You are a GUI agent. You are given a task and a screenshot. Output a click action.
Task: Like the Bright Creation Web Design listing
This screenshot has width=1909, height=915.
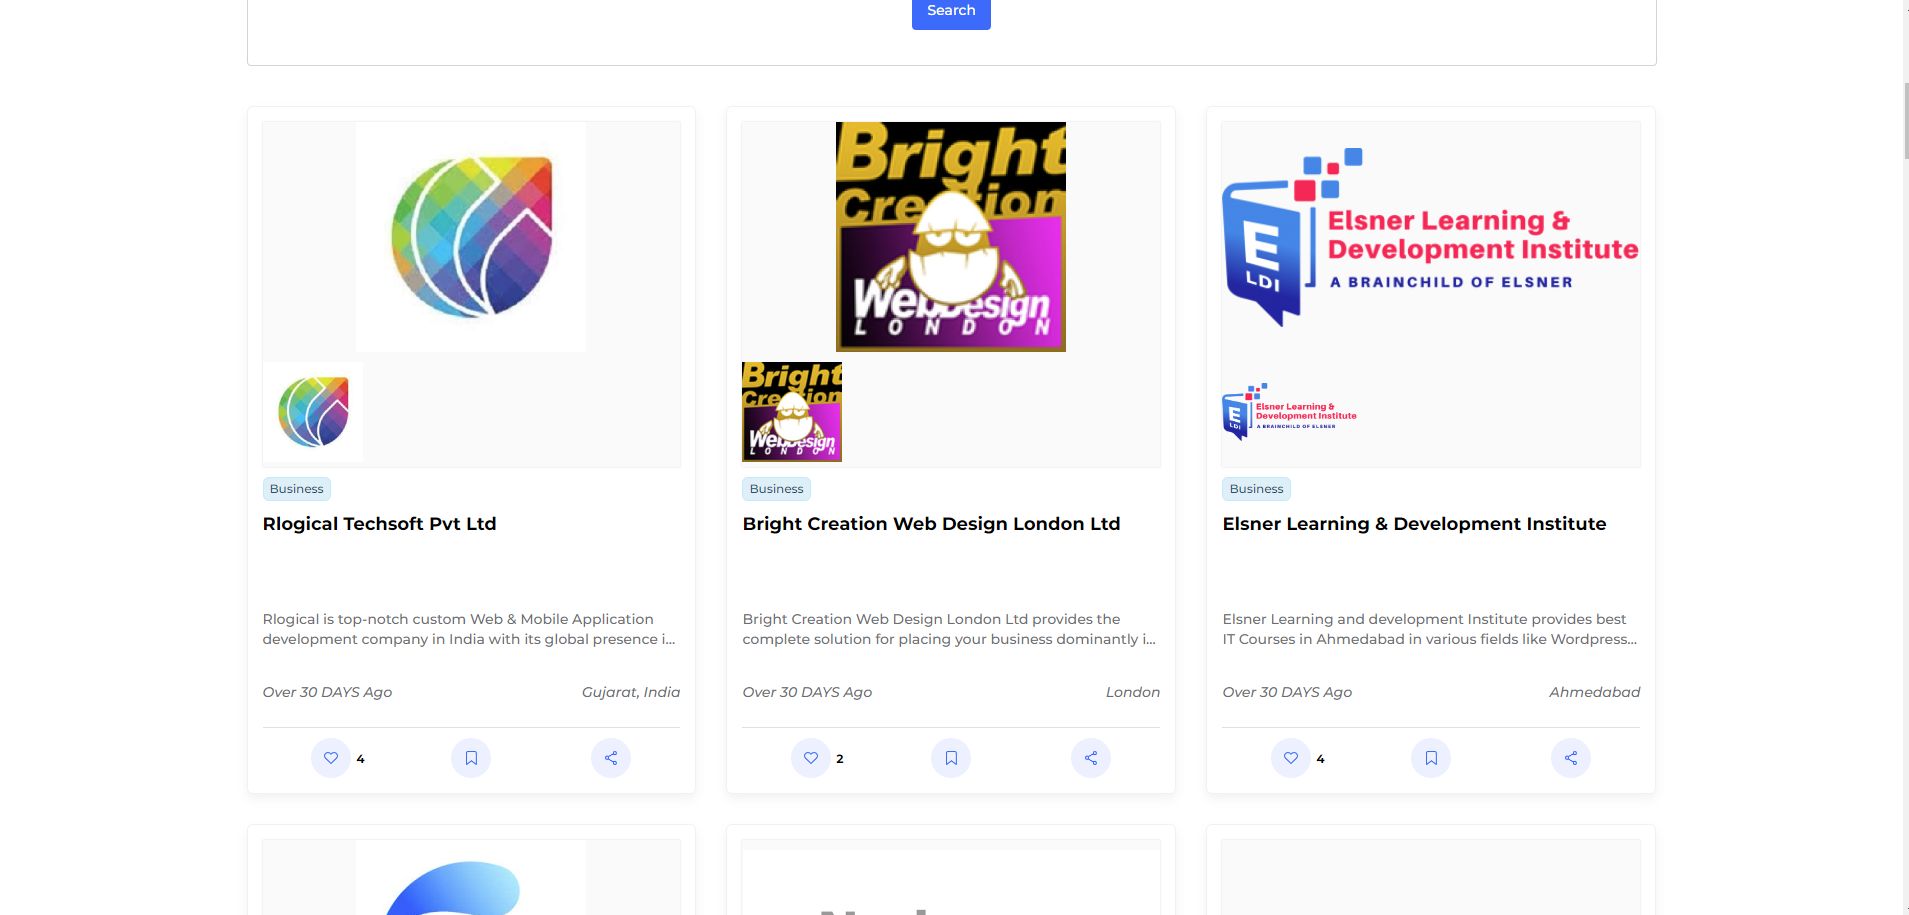[810, 758]
